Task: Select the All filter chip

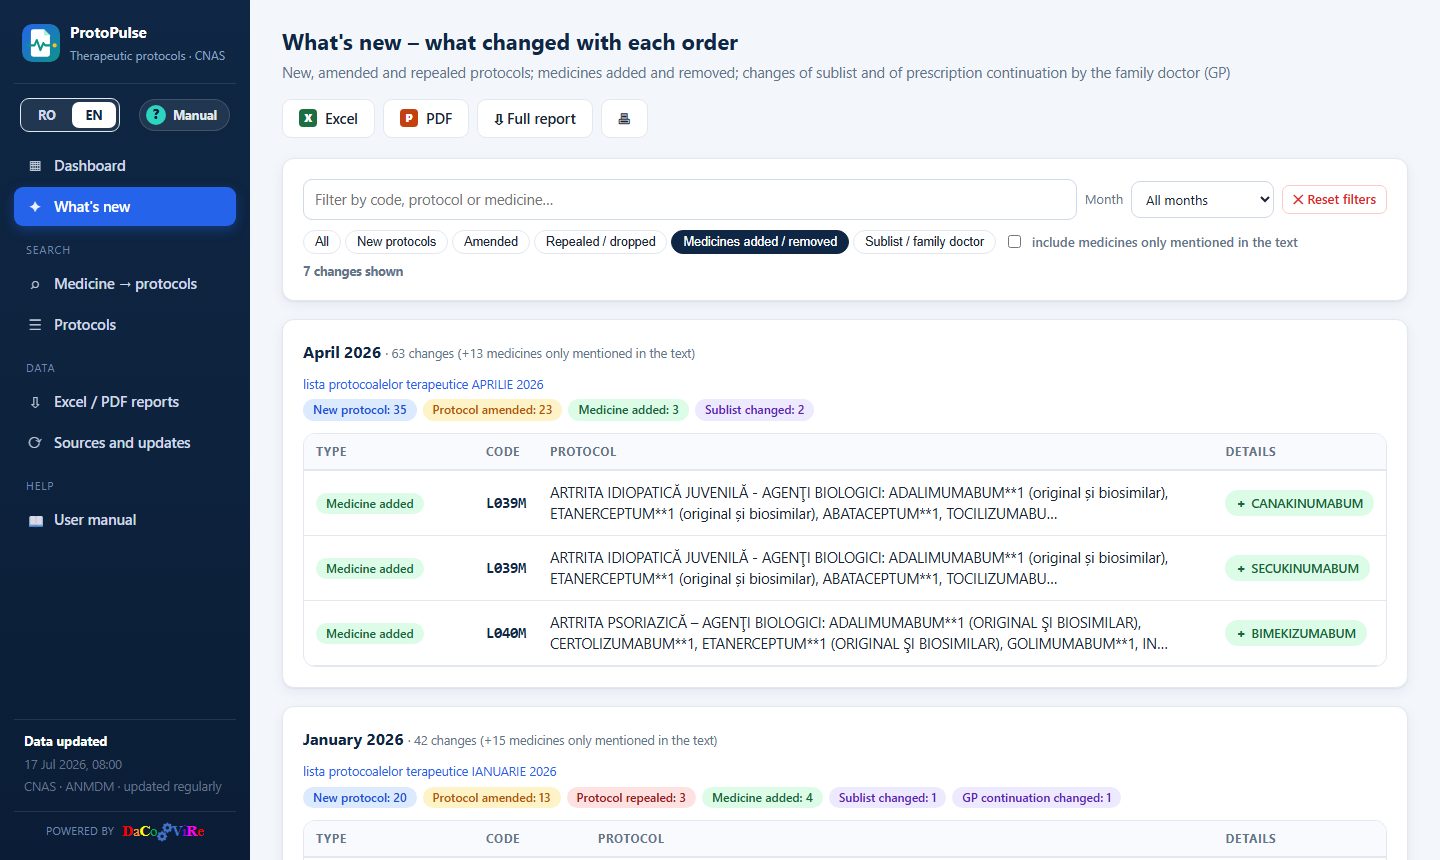Action: click(322, 242)
